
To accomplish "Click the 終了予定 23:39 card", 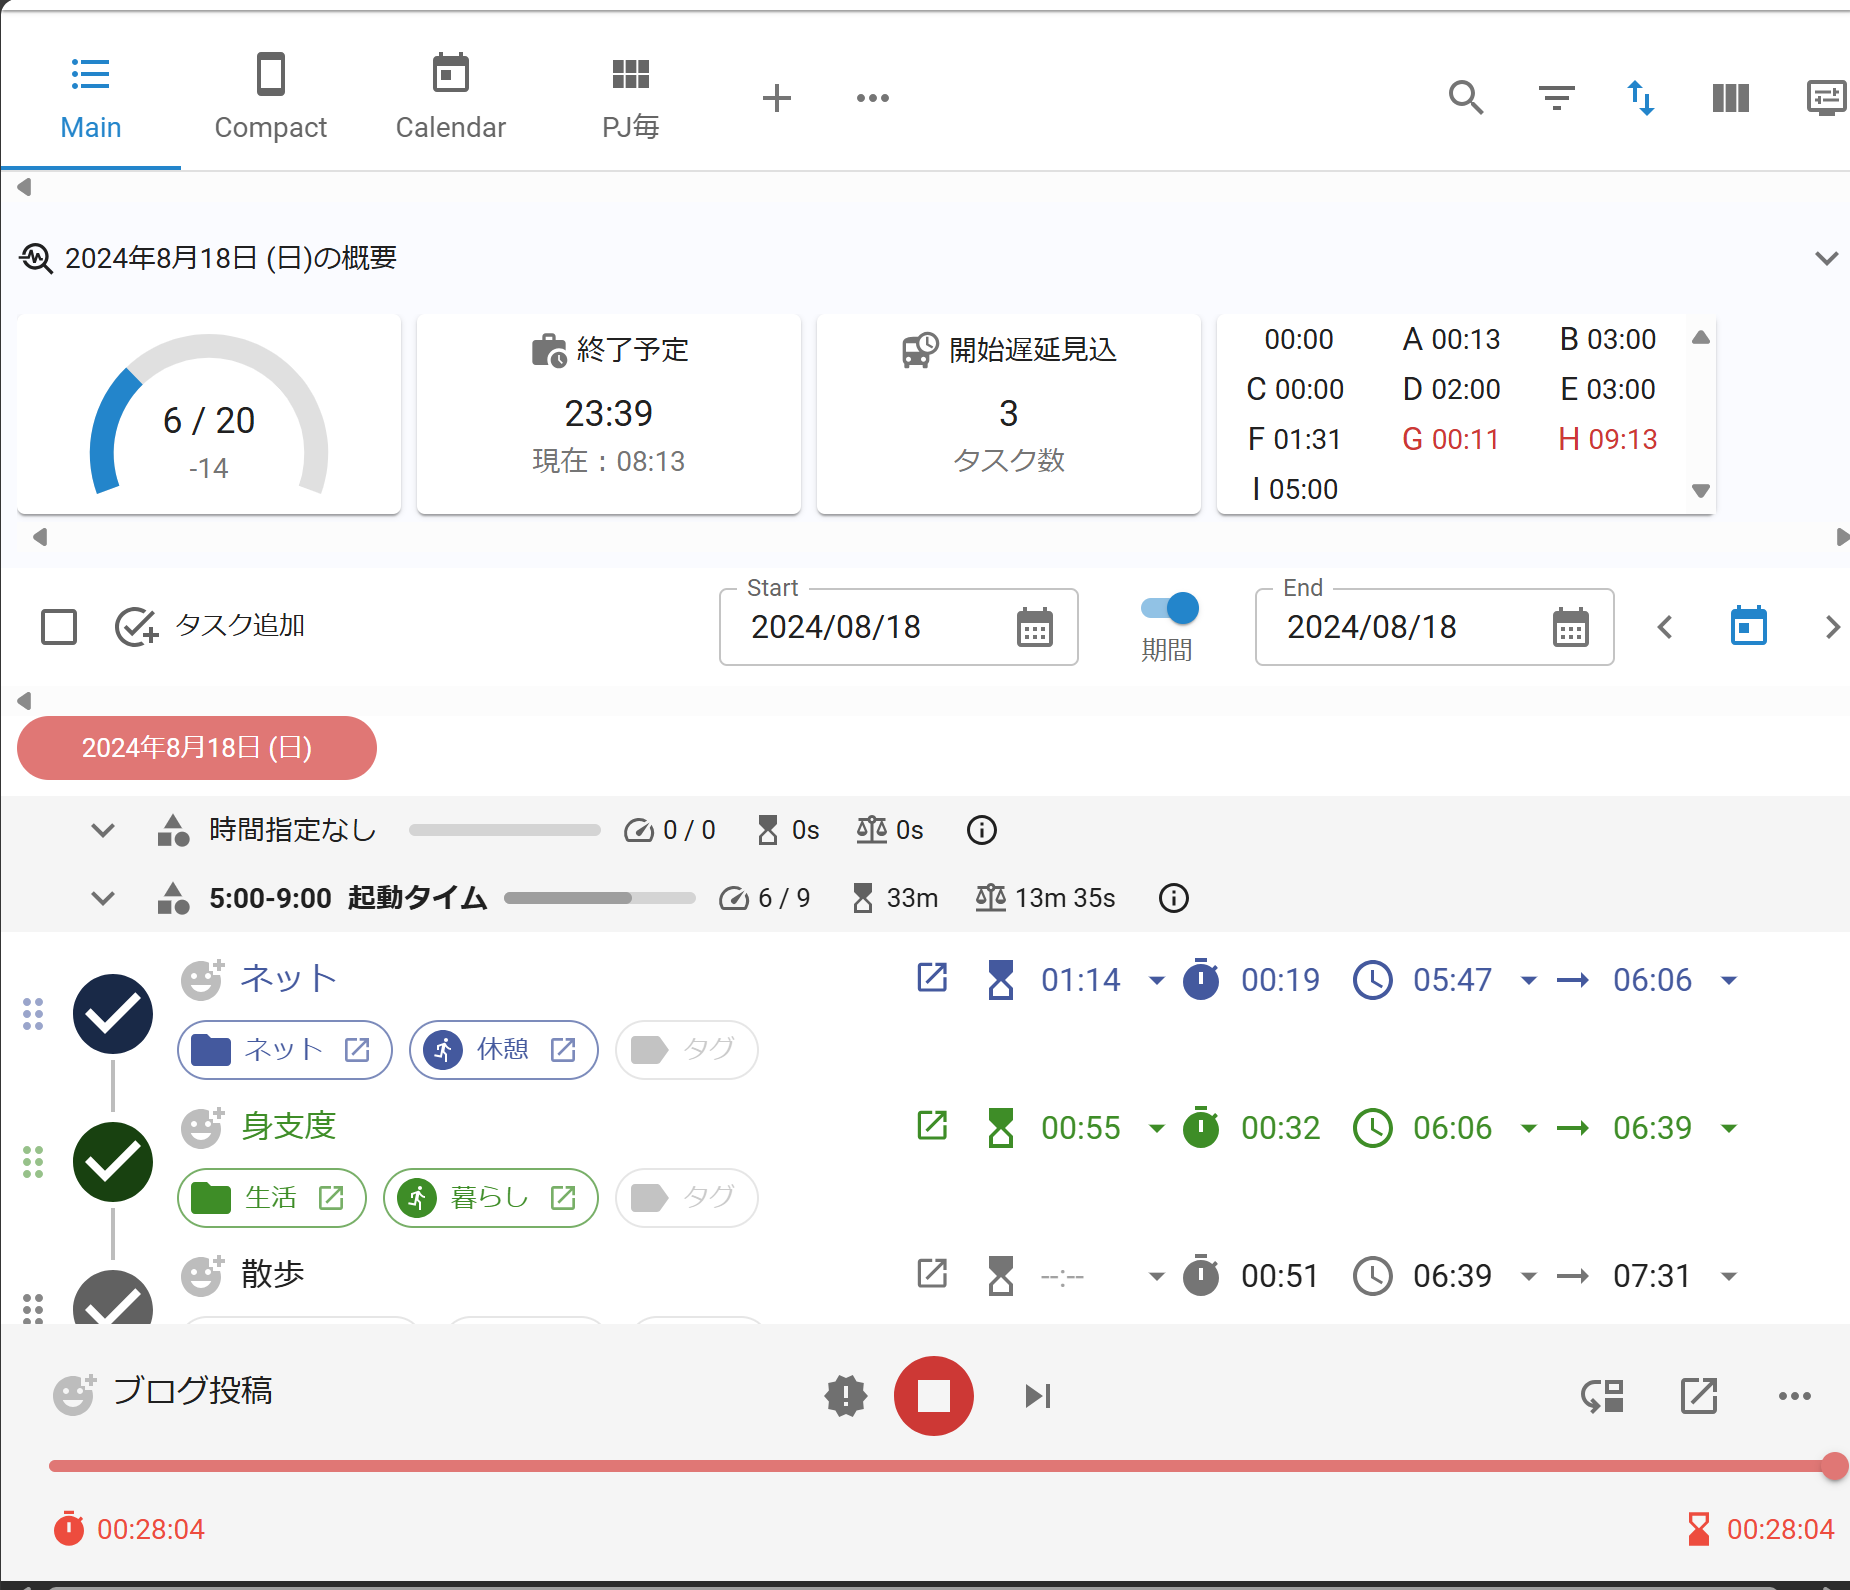I will (x=609, y=414).
